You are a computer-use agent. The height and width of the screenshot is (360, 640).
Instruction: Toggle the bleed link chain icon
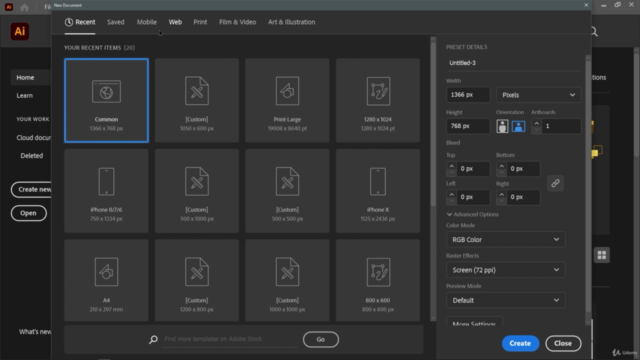[555, 183]
